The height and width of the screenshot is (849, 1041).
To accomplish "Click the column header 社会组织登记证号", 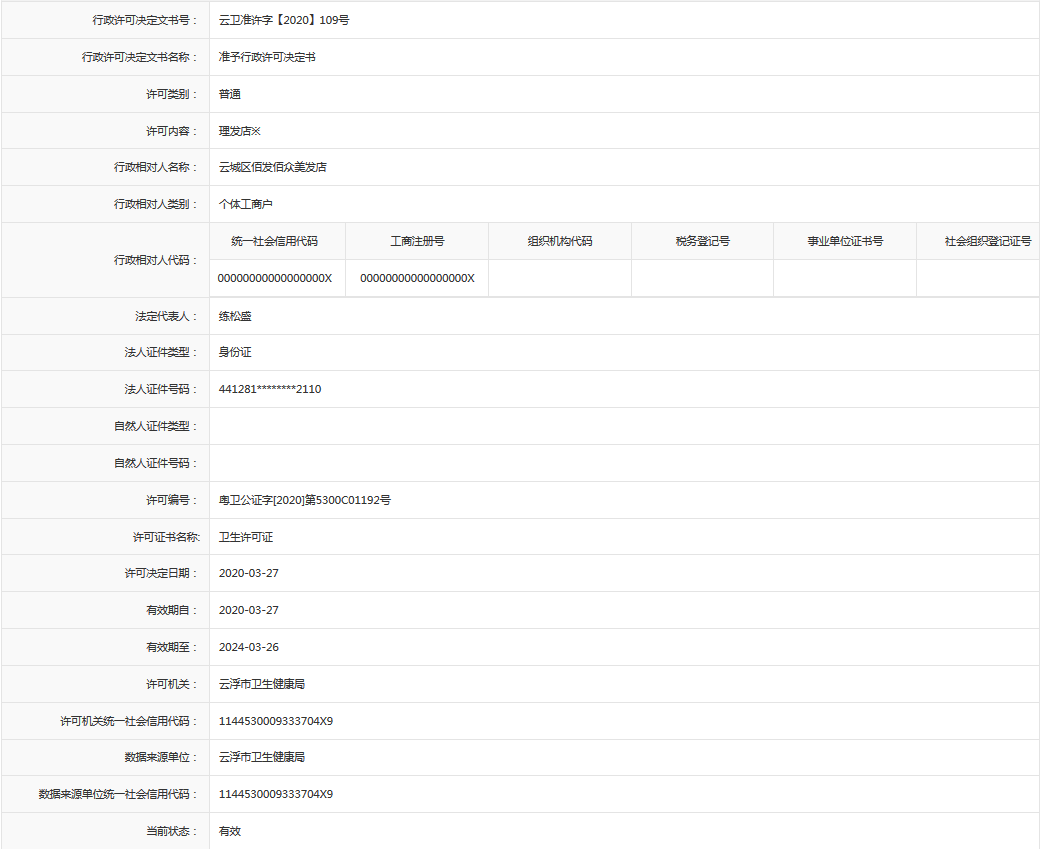I will [988, 241].
